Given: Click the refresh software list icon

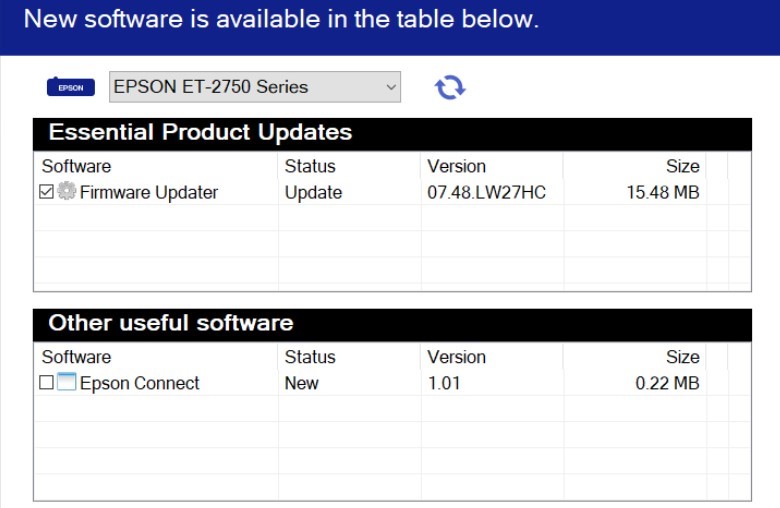Looking at the screenshot, I should (x=449, y=87).
